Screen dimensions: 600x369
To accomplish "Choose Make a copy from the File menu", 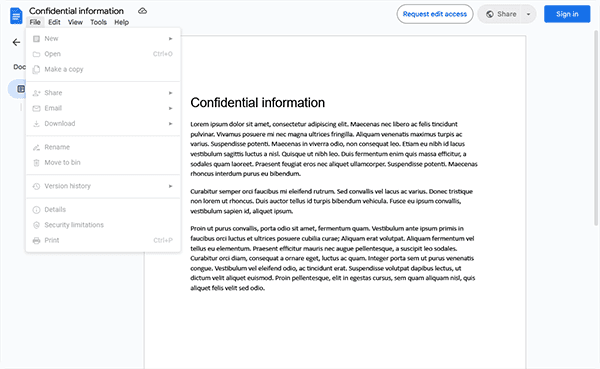I will pos(103,69).
